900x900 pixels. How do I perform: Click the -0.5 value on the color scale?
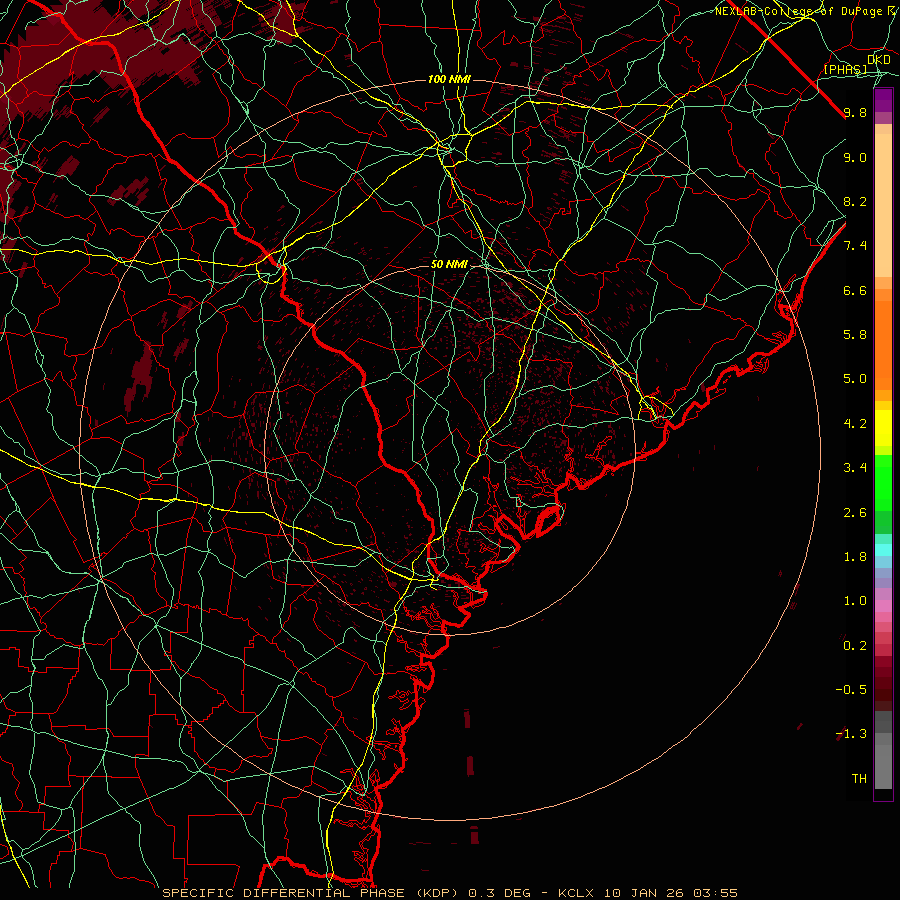point(851,690)
